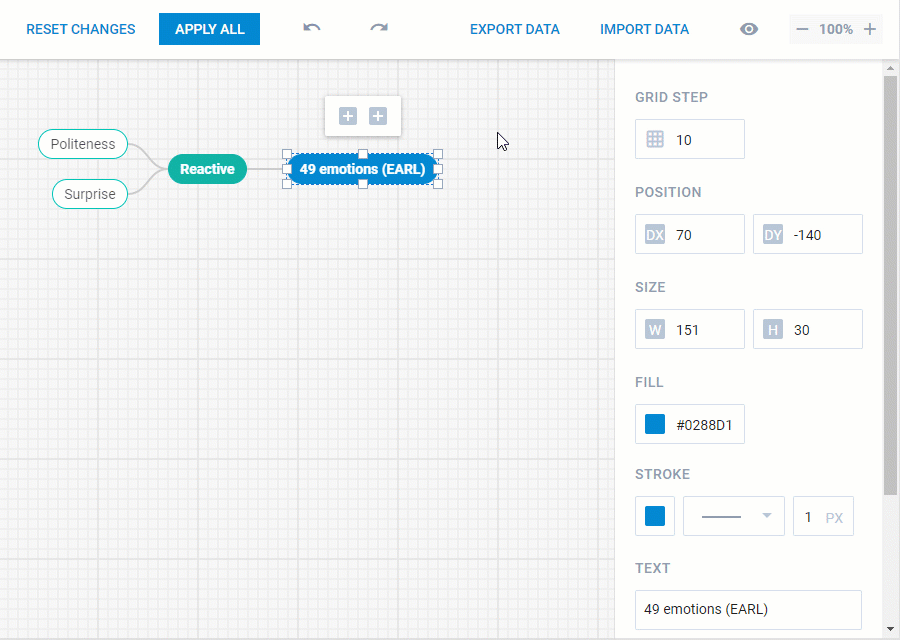The width and height of the screenshot is (900, 640).
Task: Select the Politeness node
Action: click(83, 144)
